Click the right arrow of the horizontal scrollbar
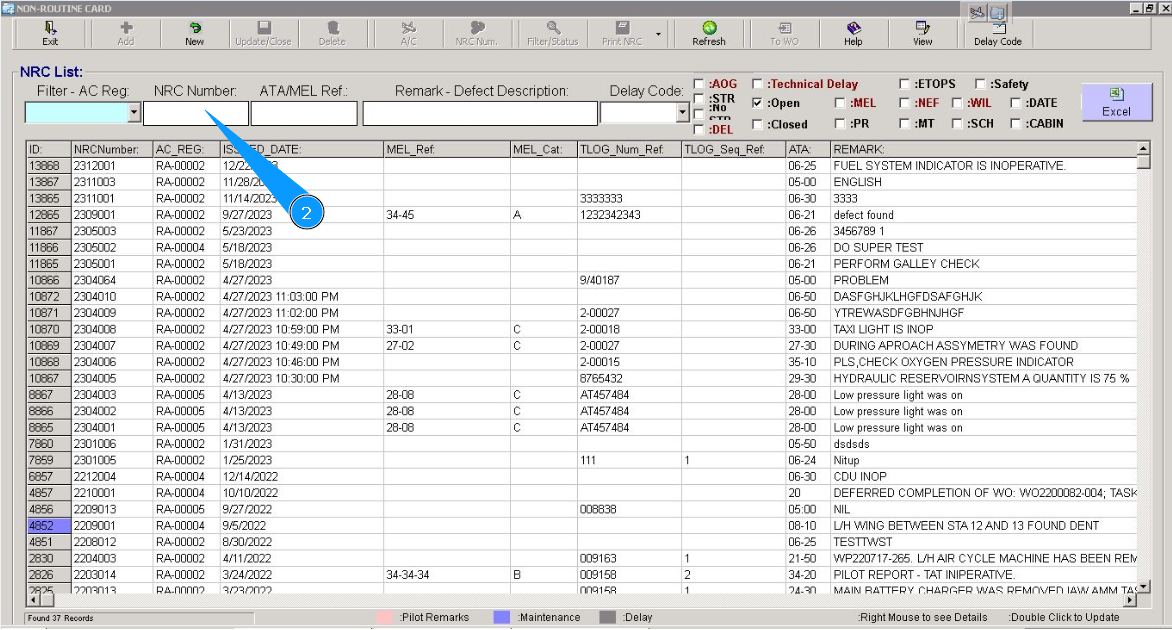The image size is (1172, 630). coord(1130,599)
